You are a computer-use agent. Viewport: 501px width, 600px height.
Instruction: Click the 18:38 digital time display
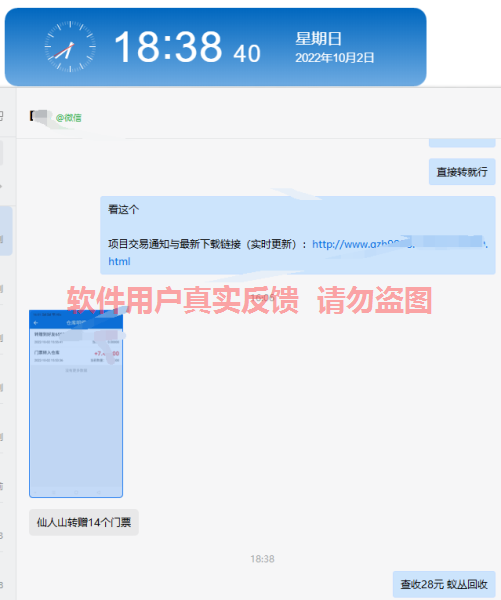click(x=168, y=47)
